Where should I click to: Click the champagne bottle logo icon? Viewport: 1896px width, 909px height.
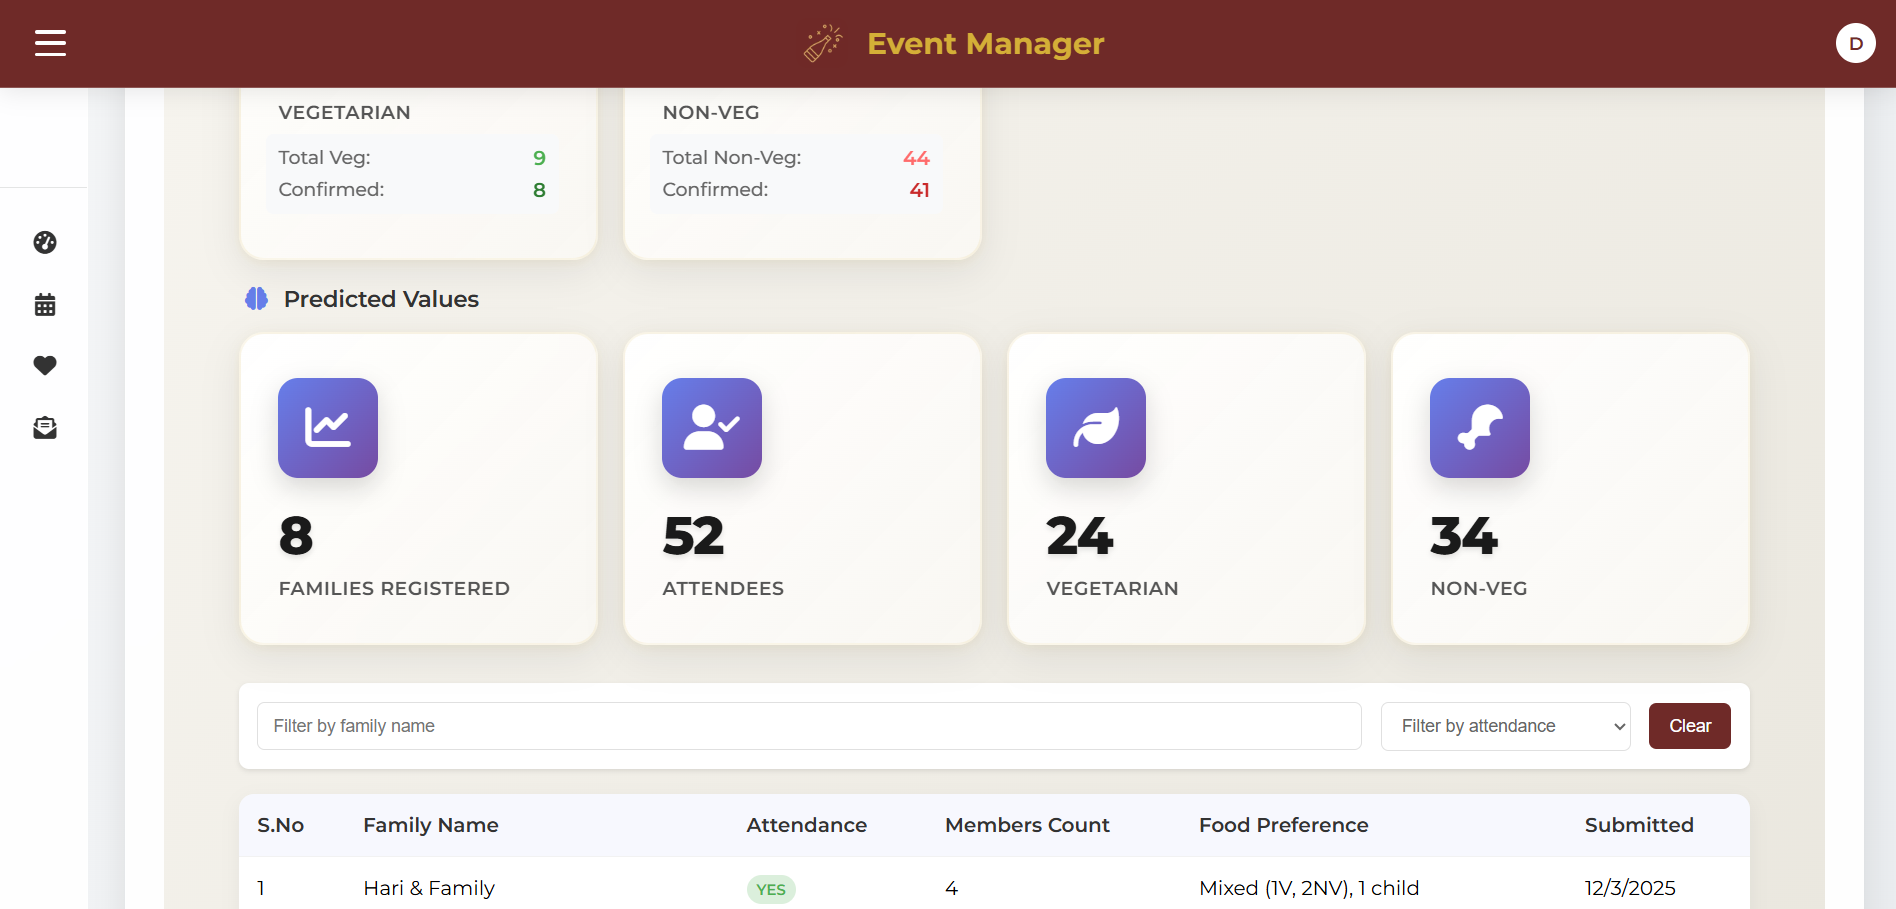click(823, 44)
